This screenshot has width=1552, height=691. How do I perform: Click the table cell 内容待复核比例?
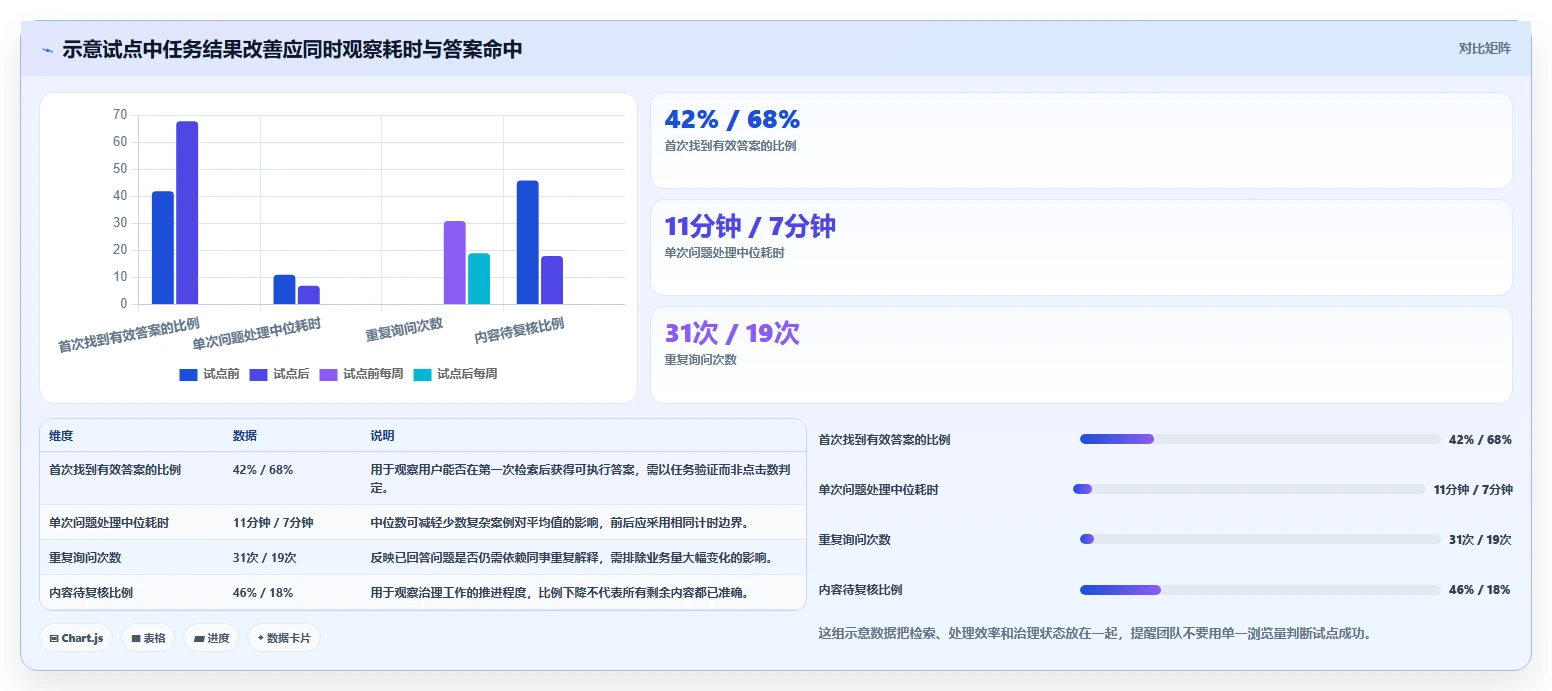[x=91, y=592]
